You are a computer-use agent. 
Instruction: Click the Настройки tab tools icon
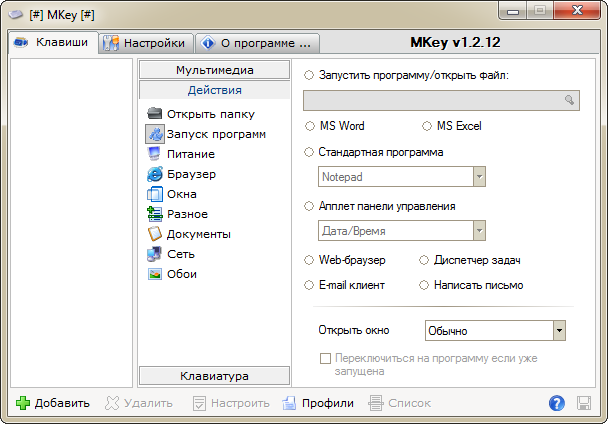111,43
